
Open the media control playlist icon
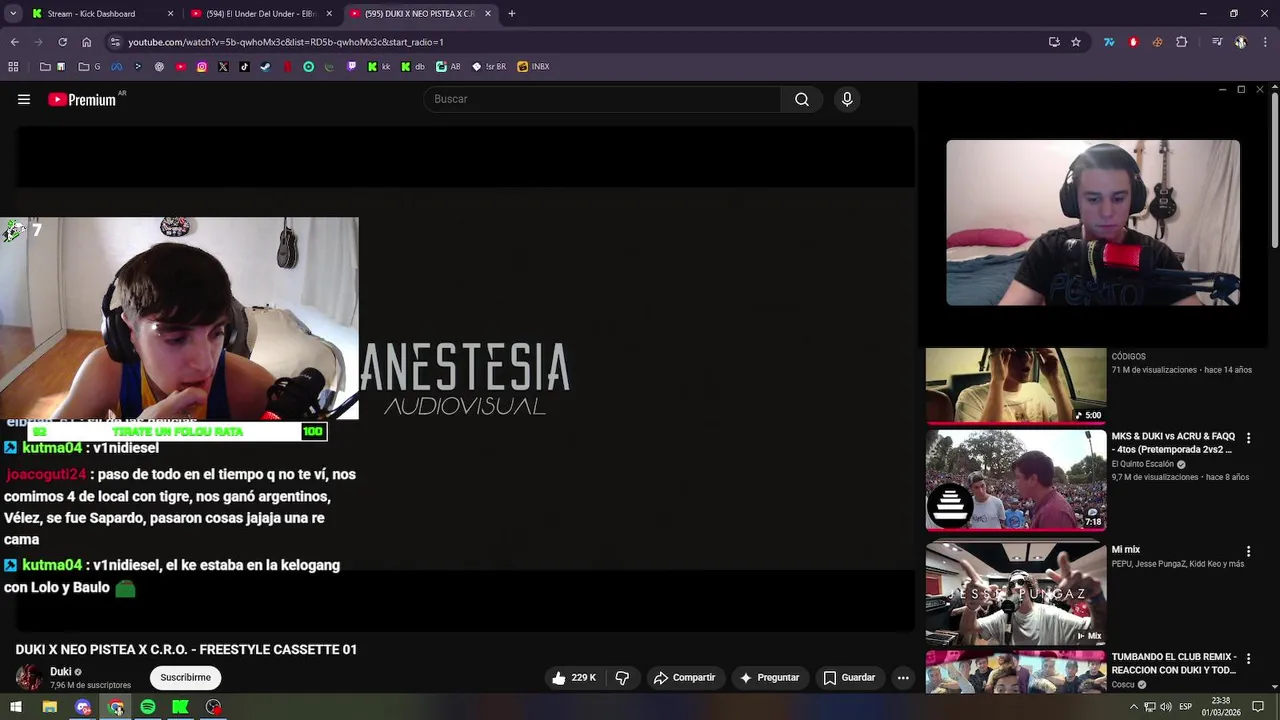click(1217, 42)
